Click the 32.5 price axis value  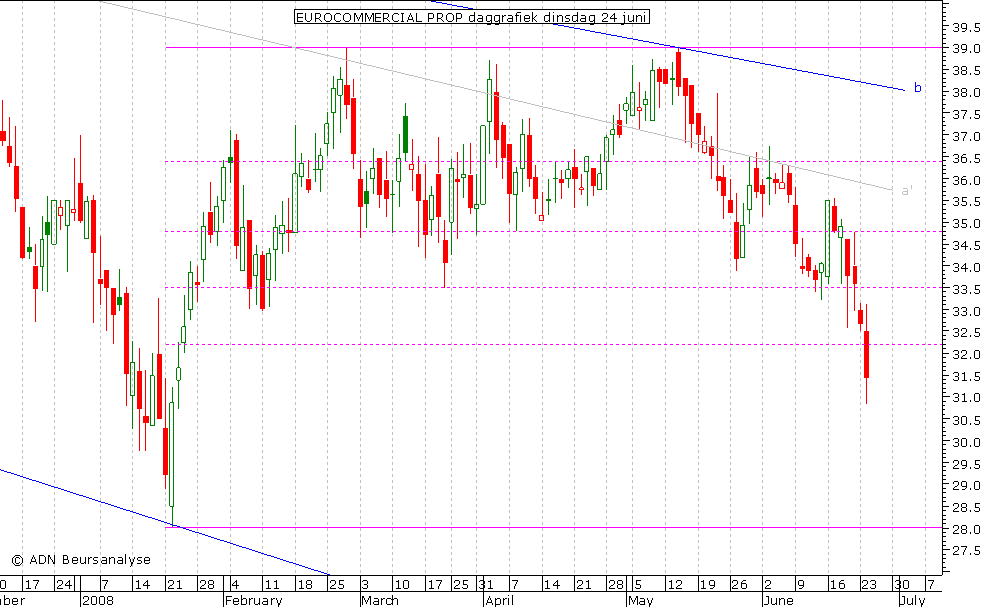(x=966, y=333)
